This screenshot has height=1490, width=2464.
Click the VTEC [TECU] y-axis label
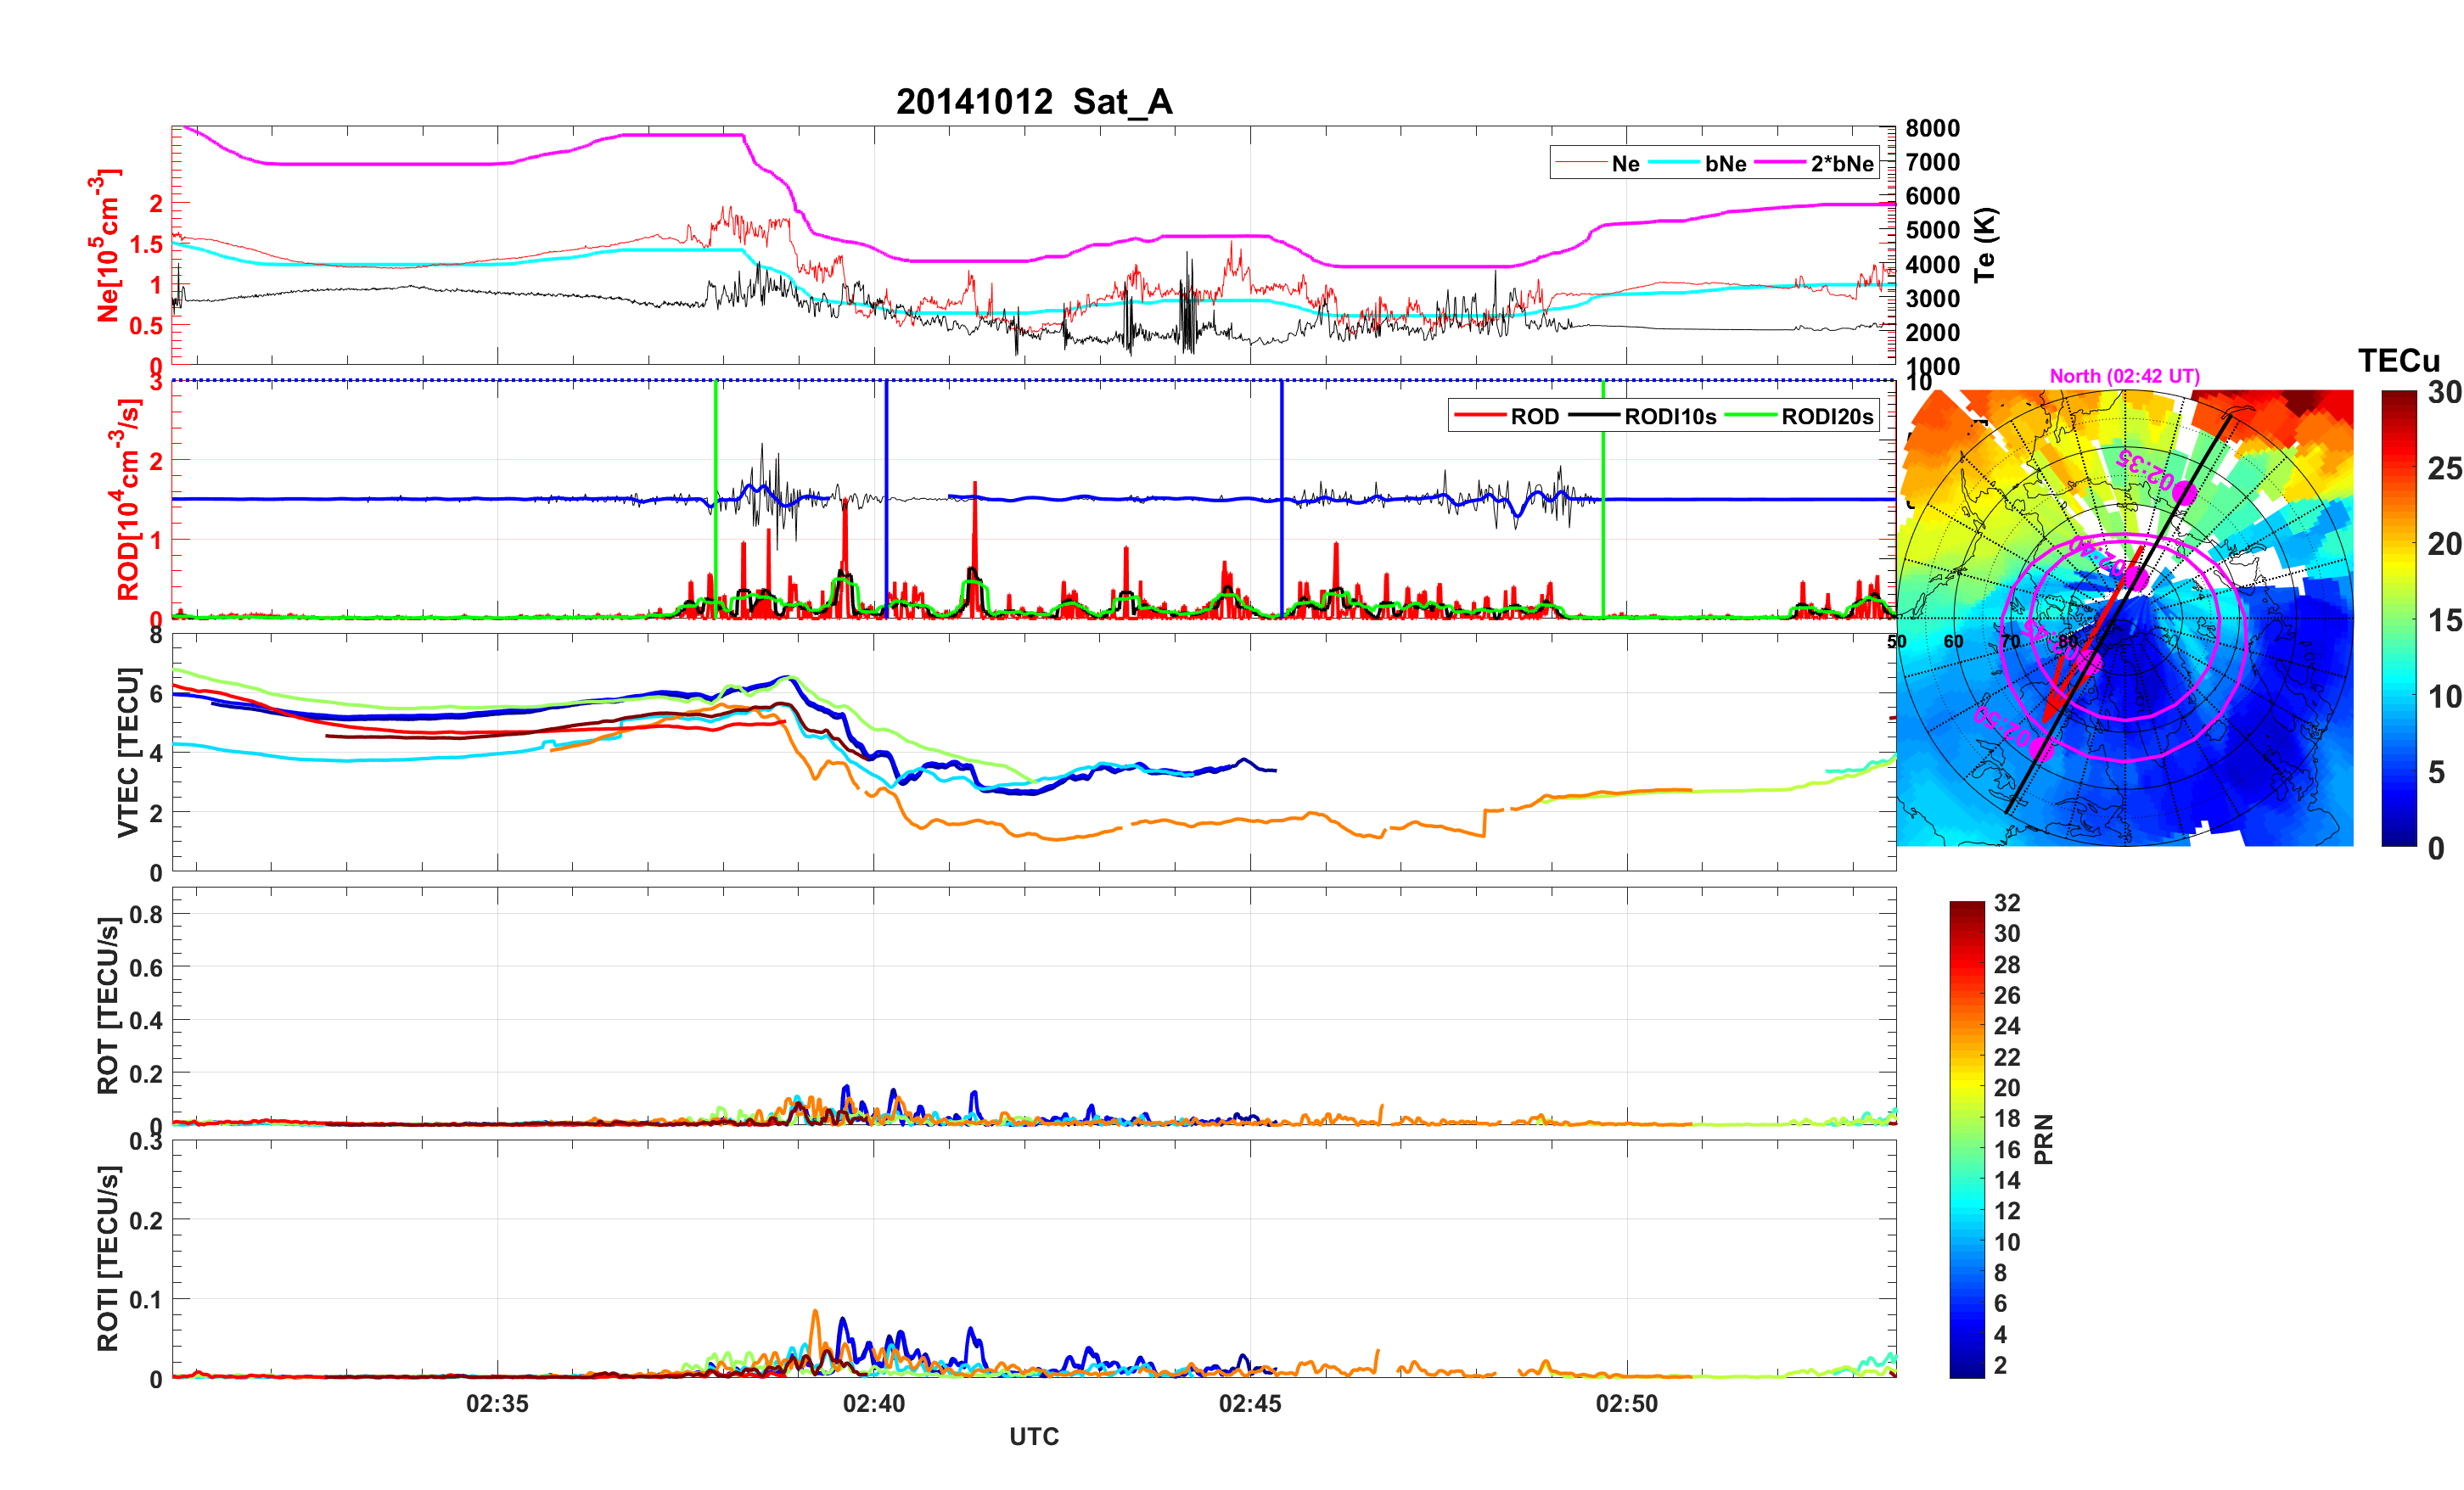tap(127, 752)
